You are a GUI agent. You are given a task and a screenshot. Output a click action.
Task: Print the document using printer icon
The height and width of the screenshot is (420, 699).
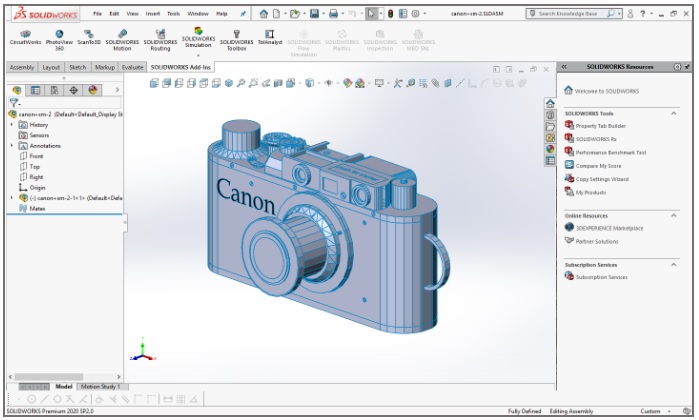(x=333, y=14)
